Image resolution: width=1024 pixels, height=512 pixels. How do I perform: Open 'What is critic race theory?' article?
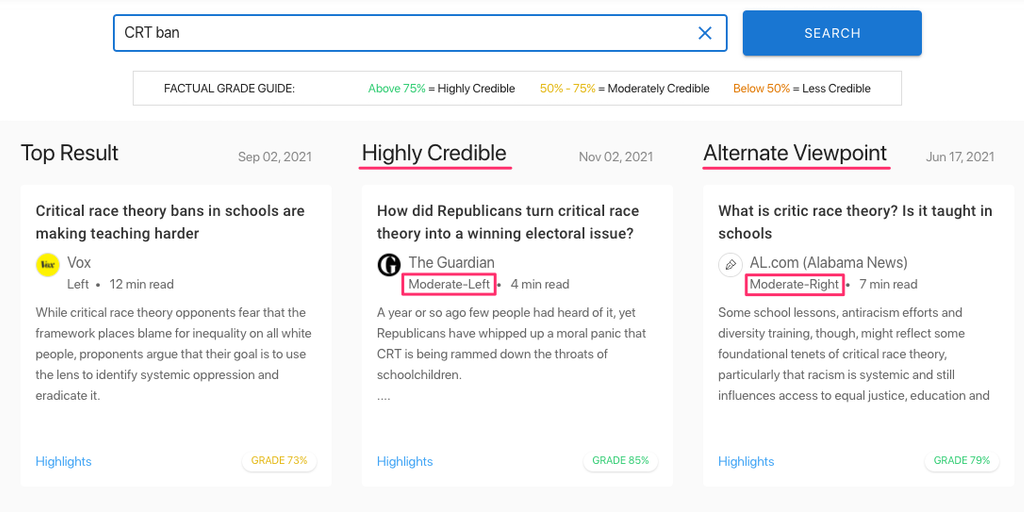coord(855,222)
